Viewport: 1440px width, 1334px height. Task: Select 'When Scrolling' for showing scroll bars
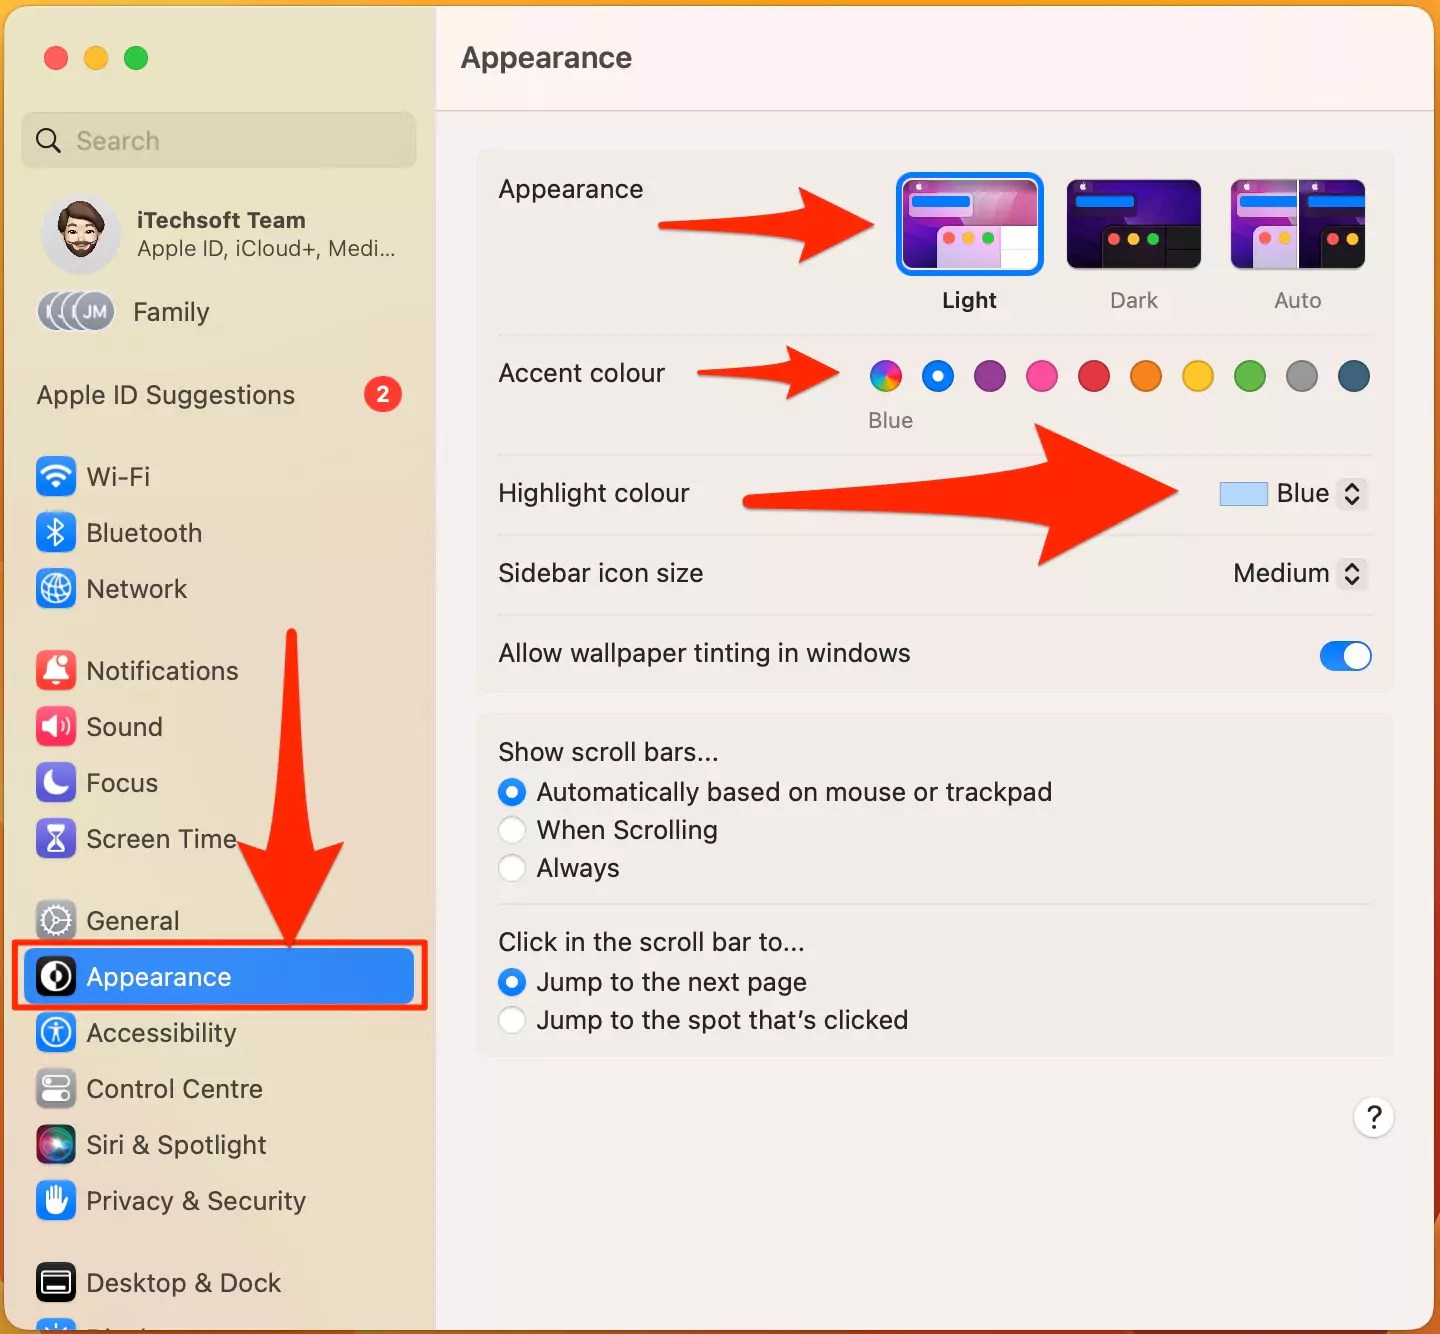click(511, 830)
